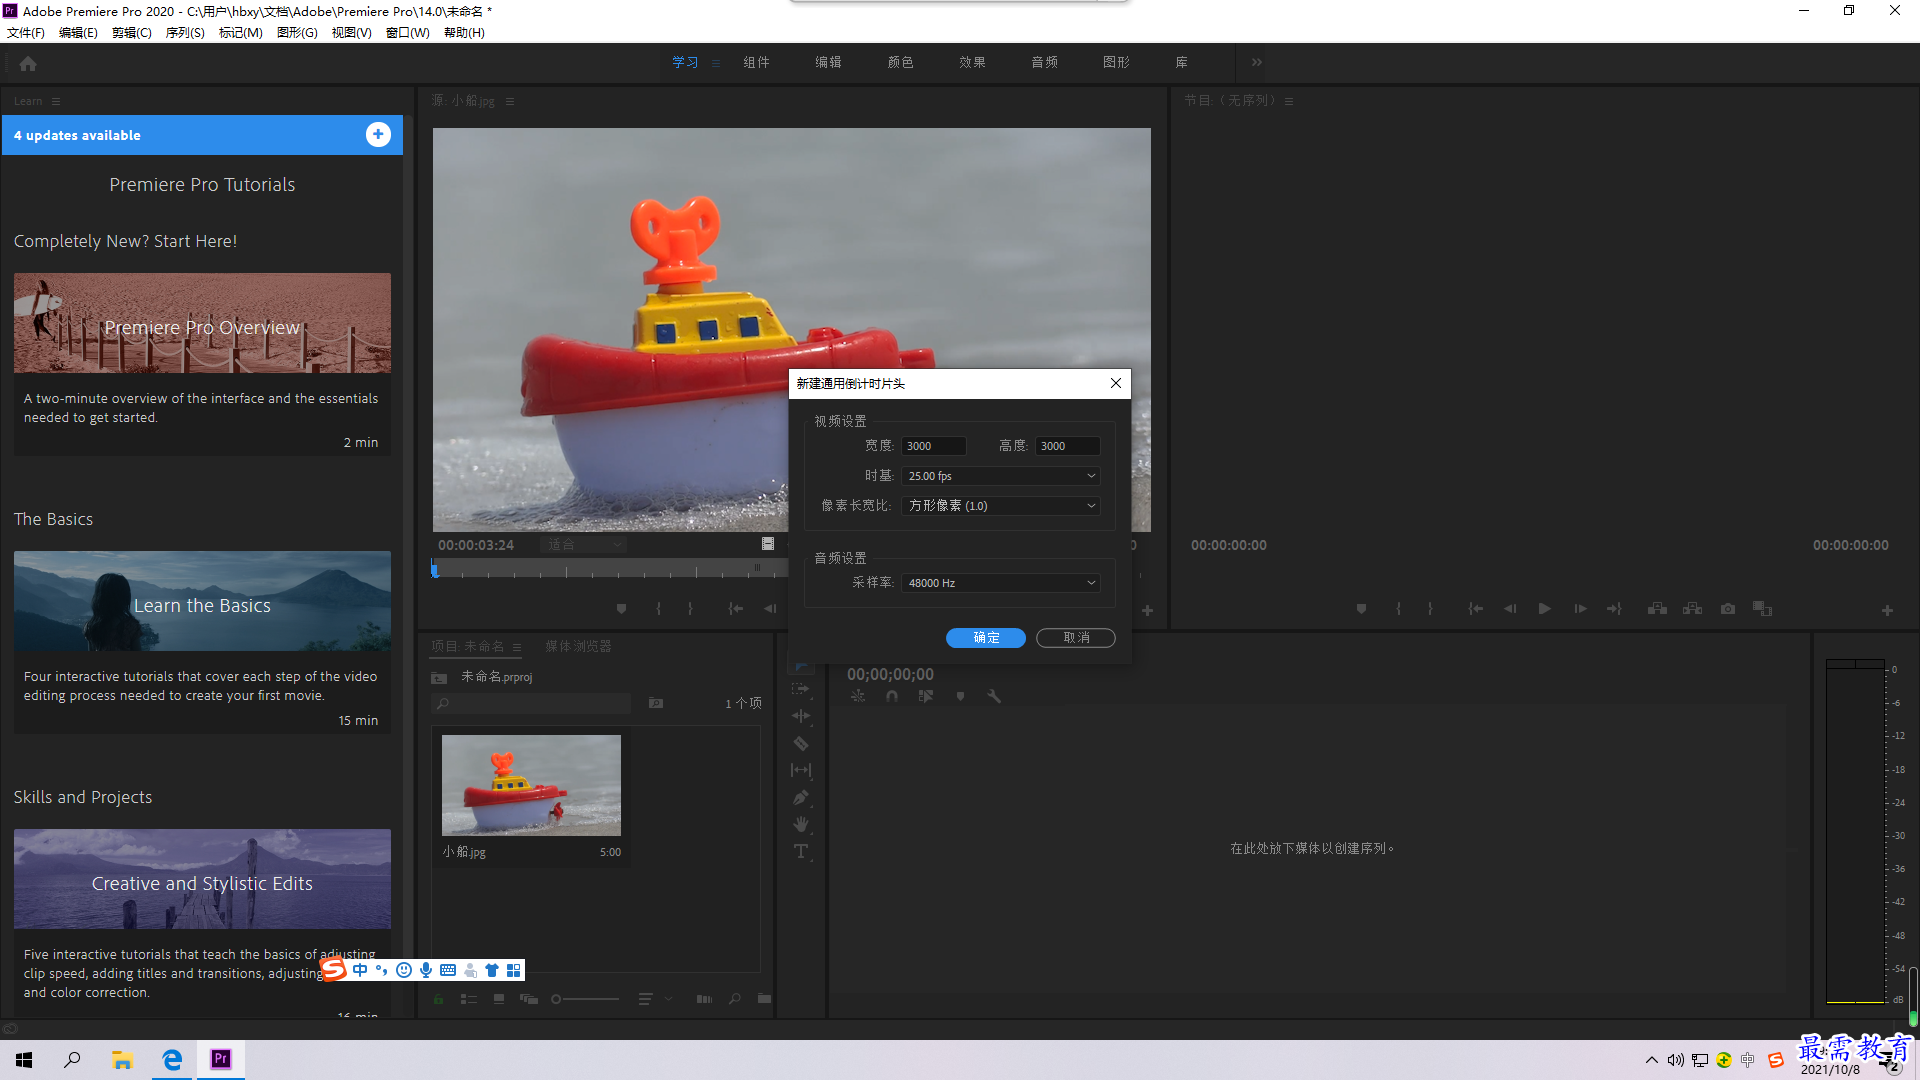Switch Project panel to List view
The height and width of the screenshot is (1080, 1920).
(x=468, y=998)
